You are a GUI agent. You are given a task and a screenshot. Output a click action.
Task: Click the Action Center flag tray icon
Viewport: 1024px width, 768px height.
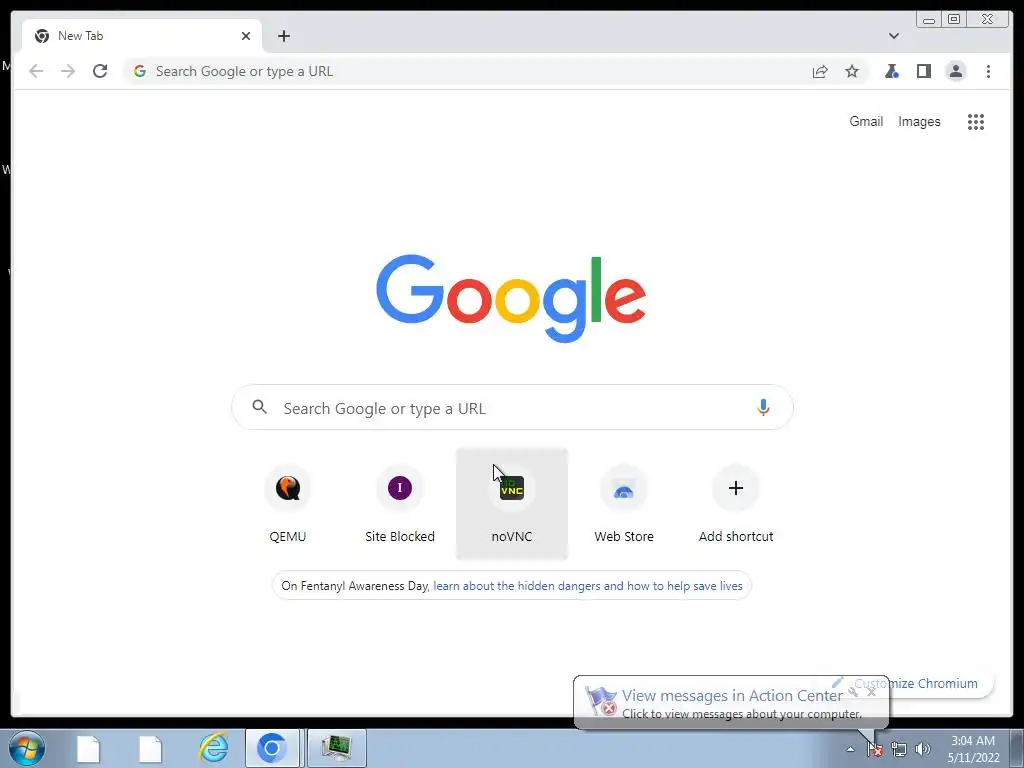[x=874, y=749]
